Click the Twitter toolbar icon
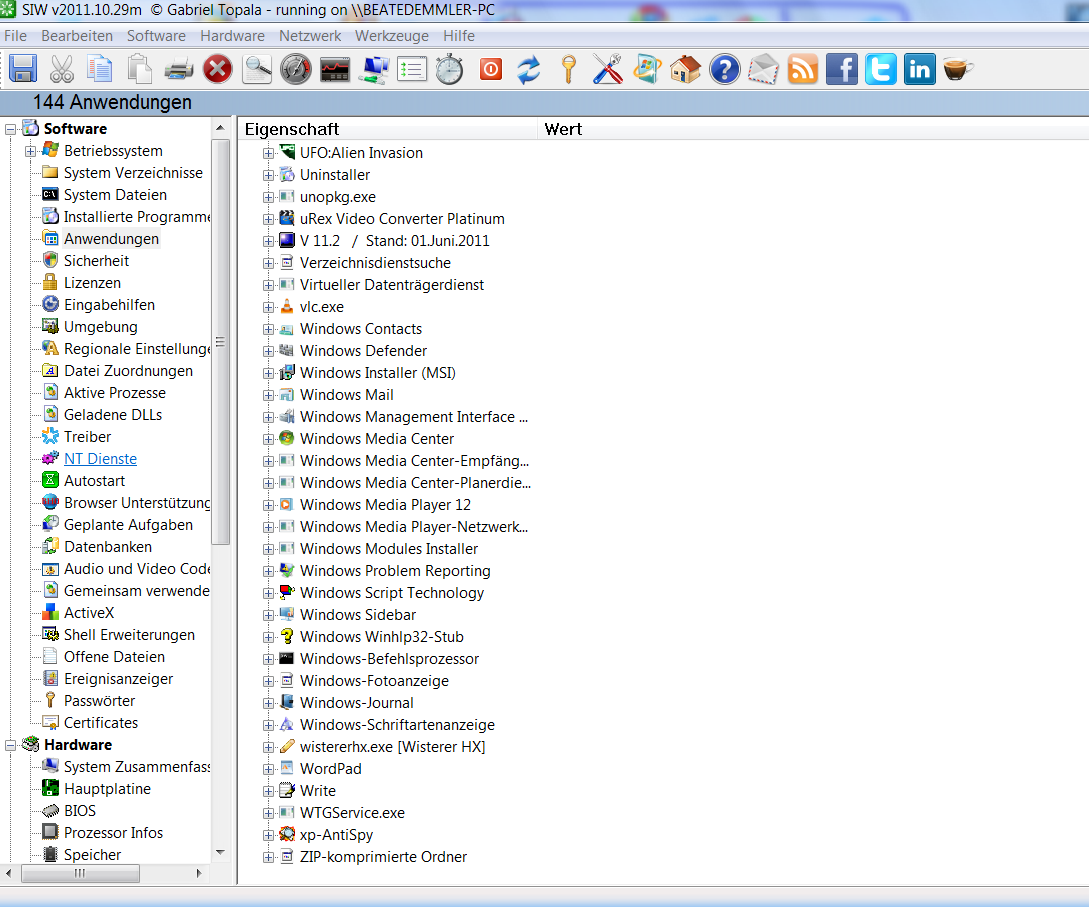 (x=881, y=69)
